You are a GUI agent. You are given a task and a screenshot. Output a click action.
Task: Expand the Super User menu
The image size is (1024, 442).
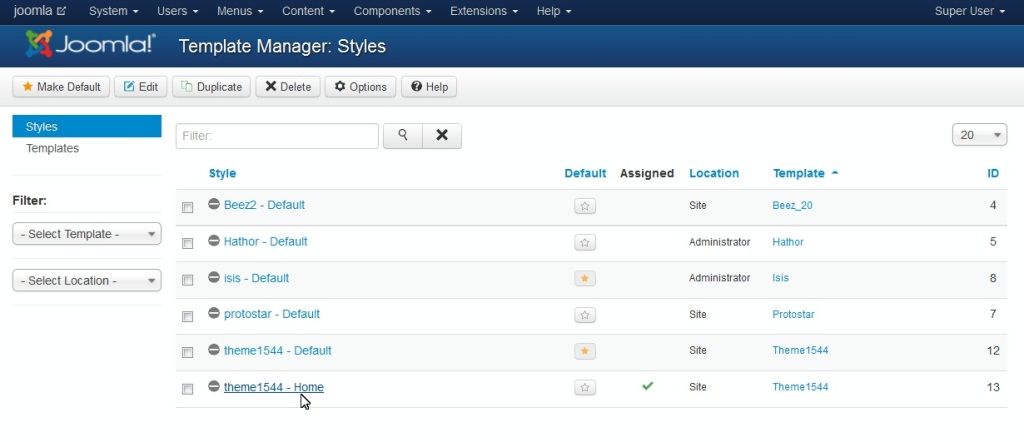tap(970, 11)
